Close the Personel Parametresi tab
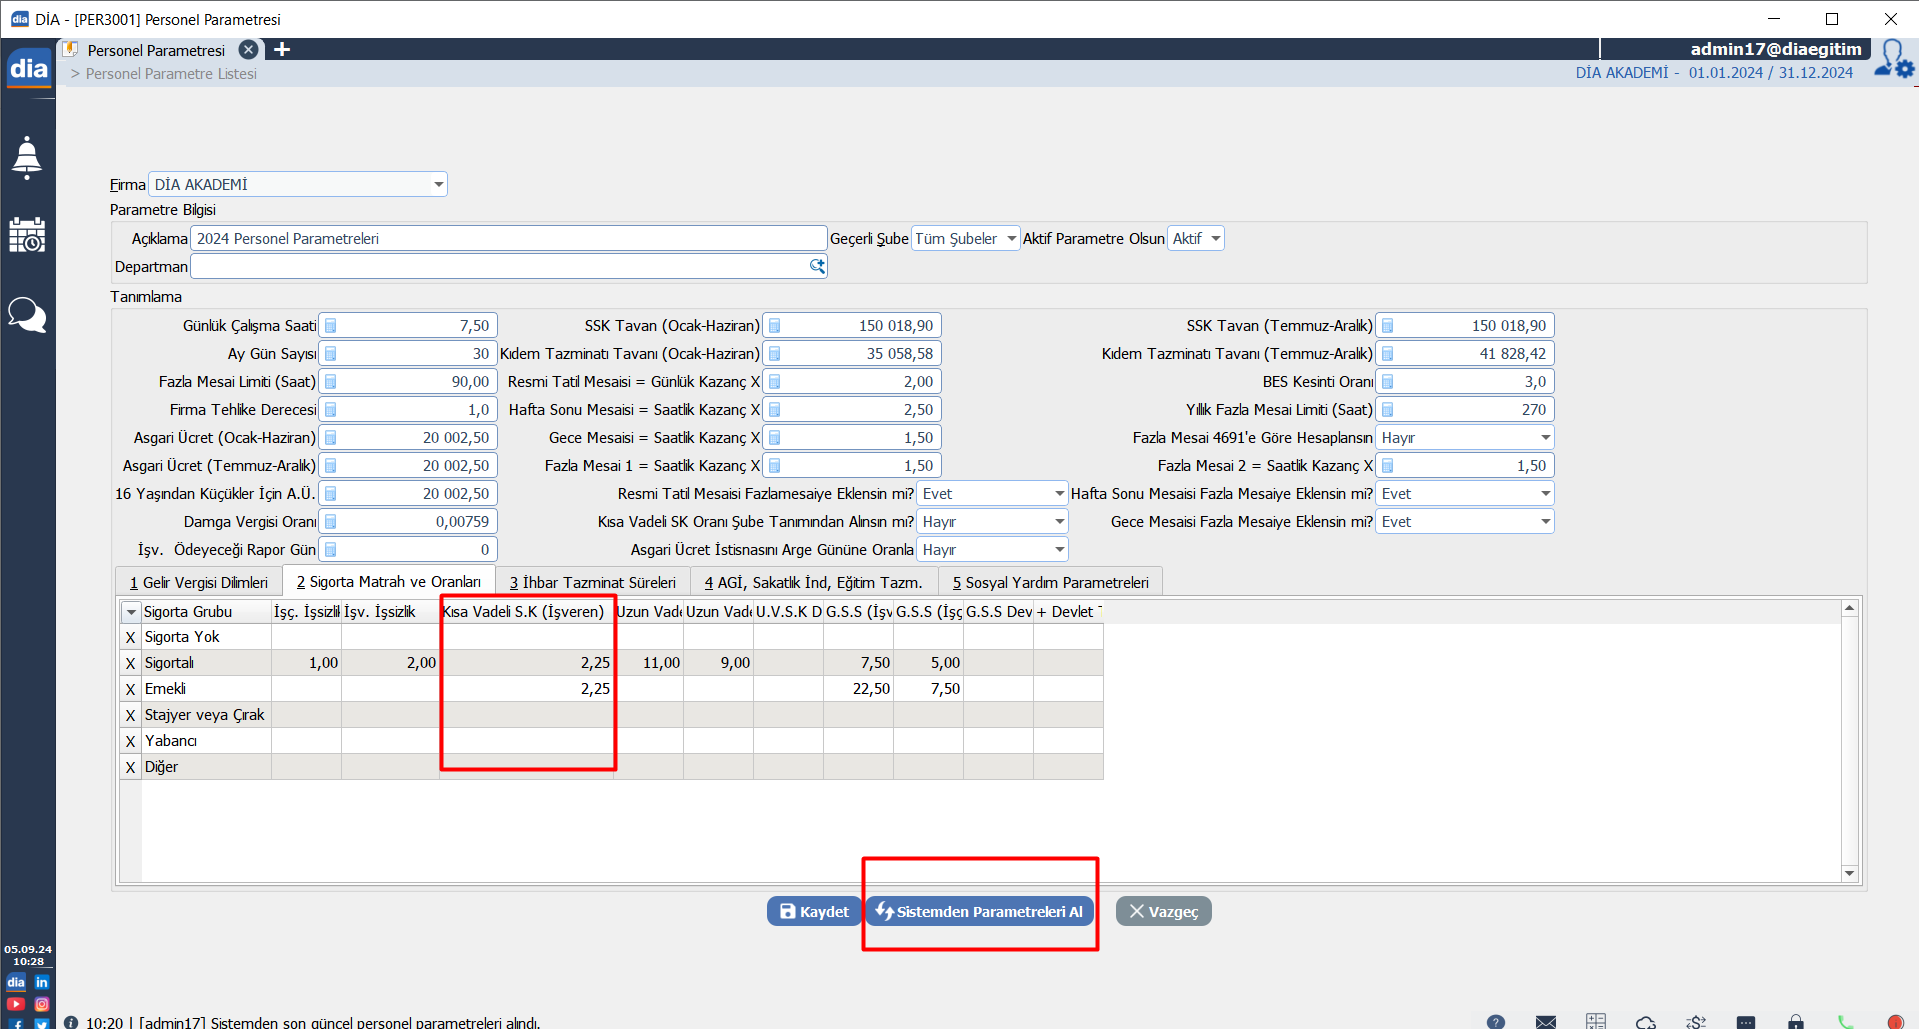 tap(249, 49)
